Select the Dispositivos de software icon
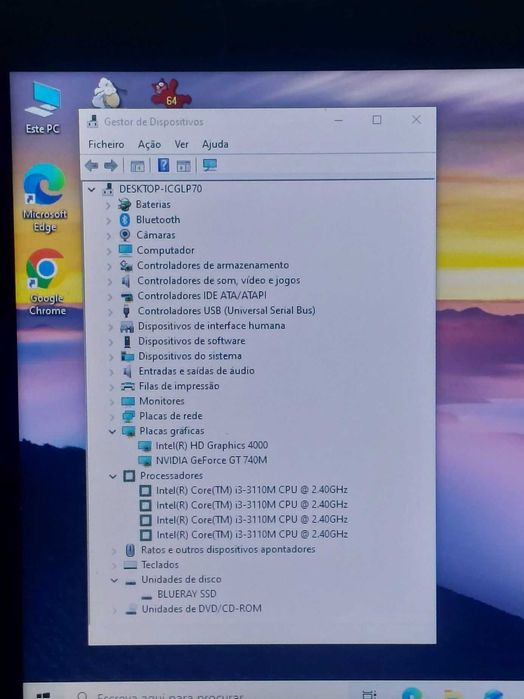524x699 pixels. coord(127,341)
